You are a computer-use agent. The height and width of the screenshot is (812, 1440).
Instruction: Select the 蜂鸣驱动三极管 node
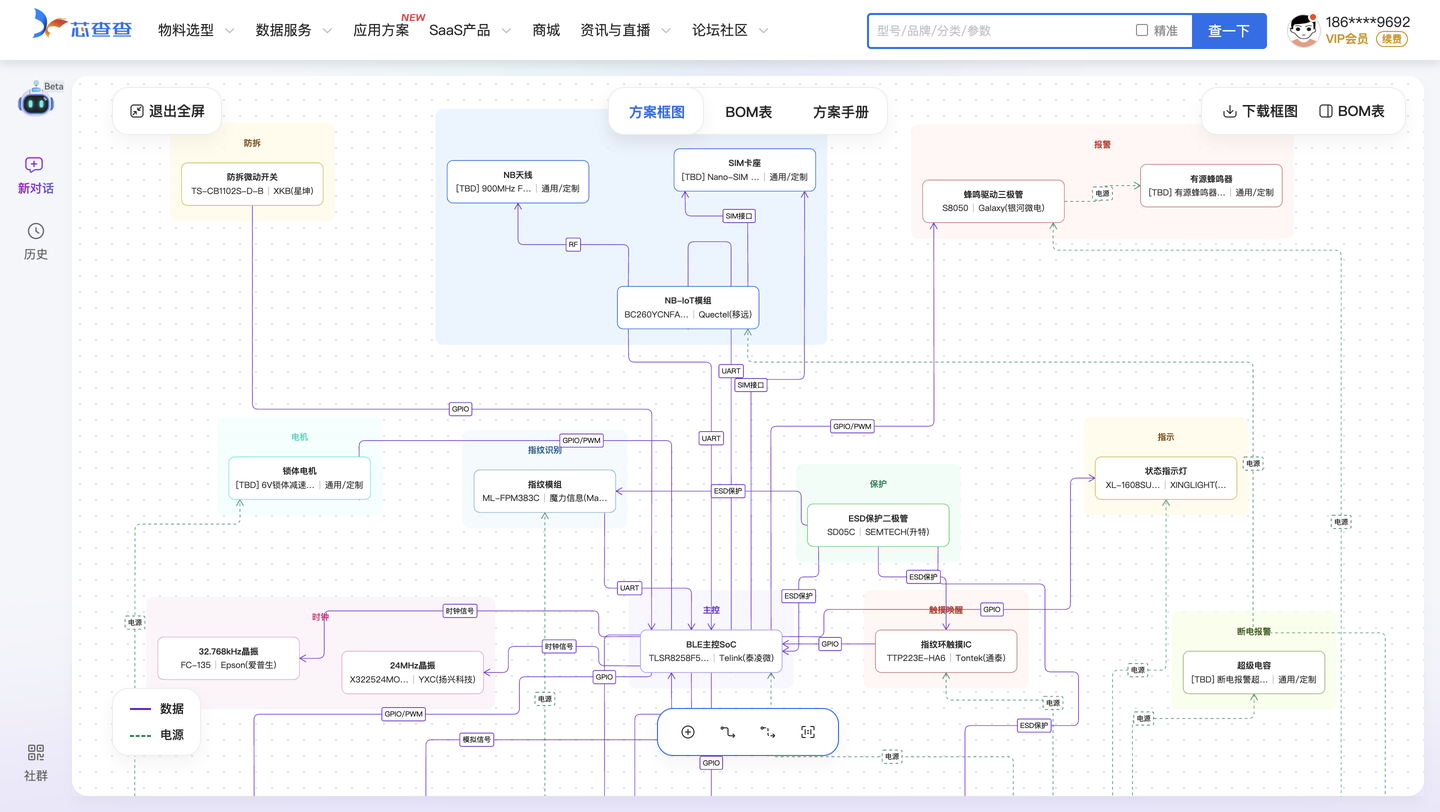[x=993, y=201]
